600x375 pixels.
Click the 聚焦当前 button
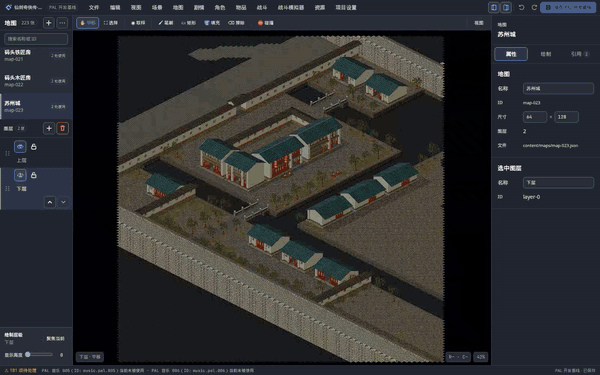(x=55, y=338)
